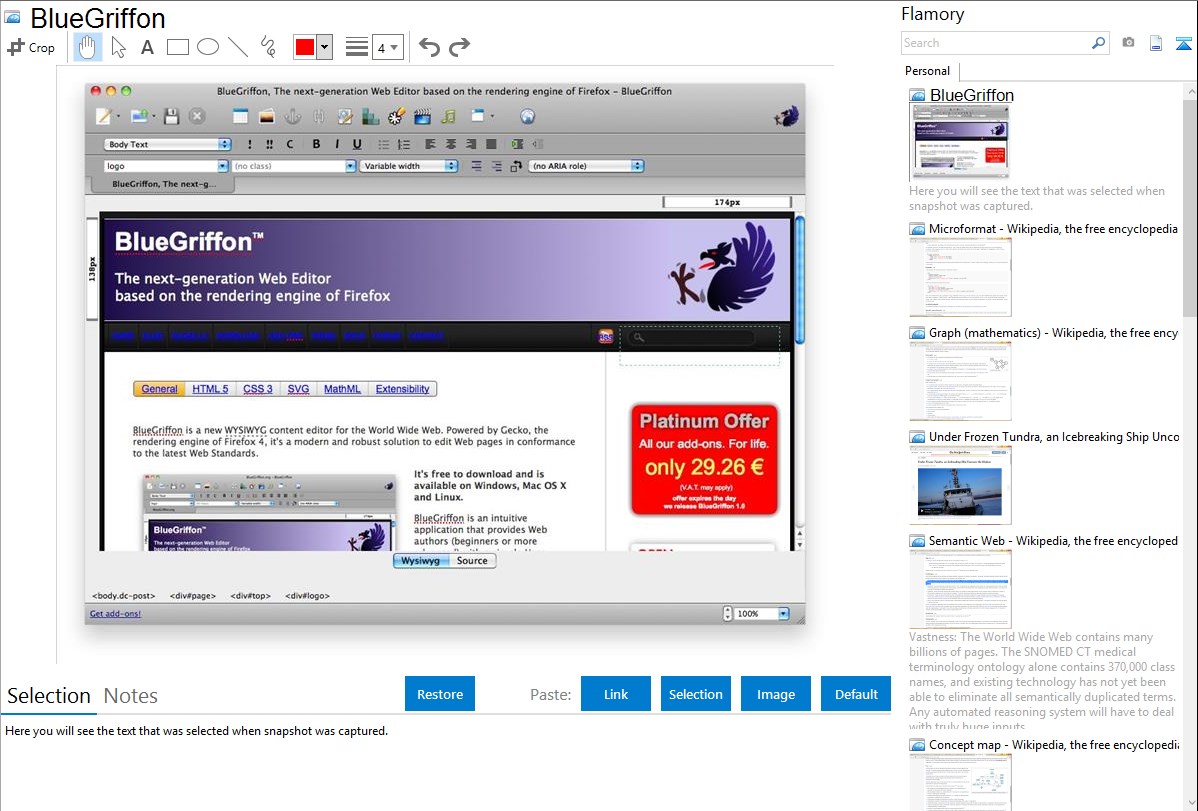Switch to the Notes tab
Image resolution: width=1198 pixels, height=811 pixels.
[x=131, y=696]
